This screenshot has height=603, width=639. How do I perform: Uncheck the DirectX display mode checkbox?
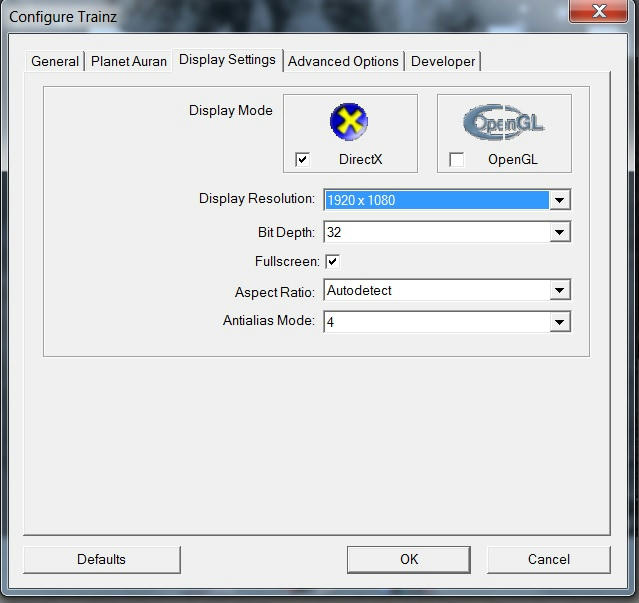[x=302, y=159]
